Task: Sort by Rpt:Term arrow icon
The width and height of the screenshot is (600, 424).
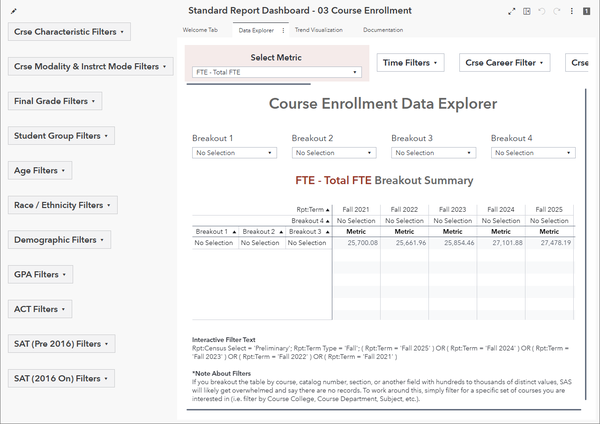Action: [x=328, y=210]
